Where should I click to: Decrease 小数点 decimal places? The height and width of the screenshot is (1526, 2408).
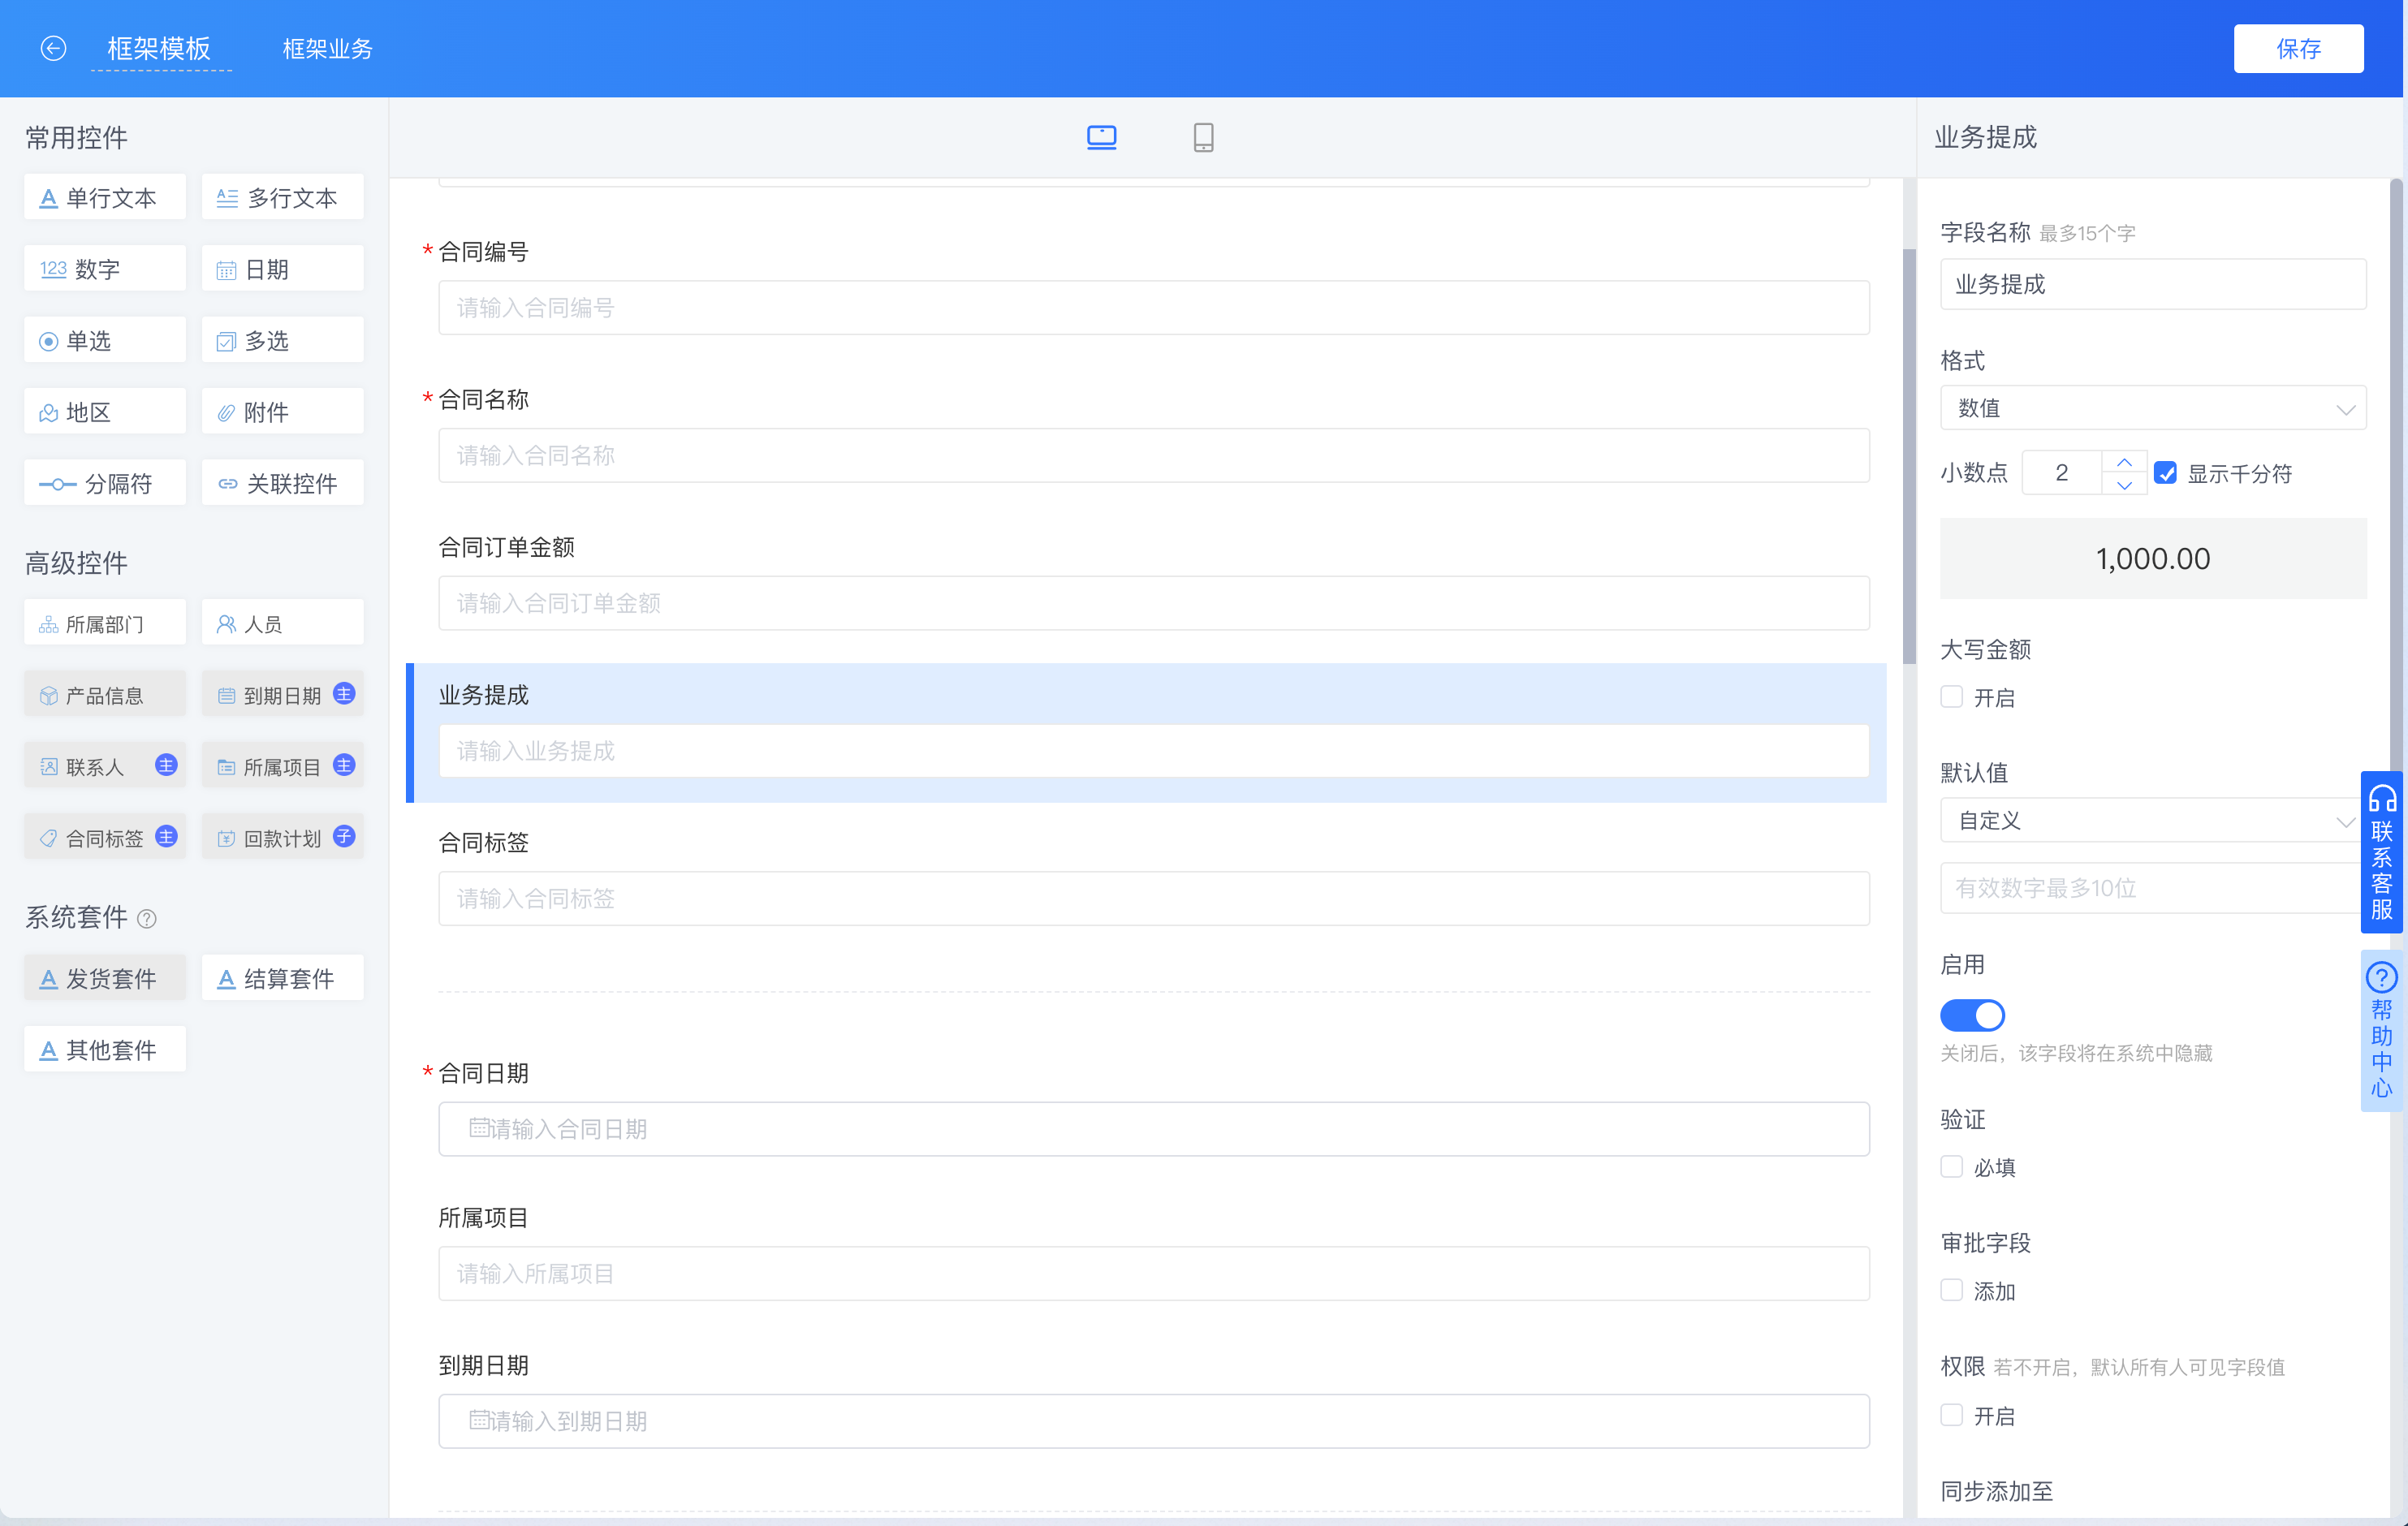click(2124, 484)
